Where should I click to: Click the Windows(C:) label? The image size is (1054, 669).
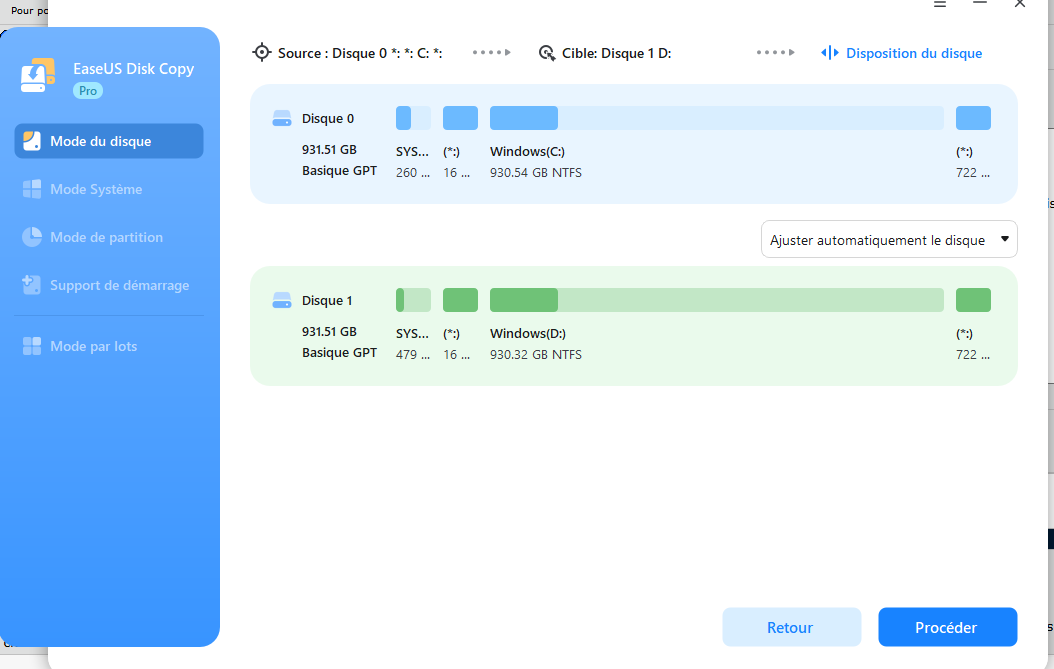[528, 152]
